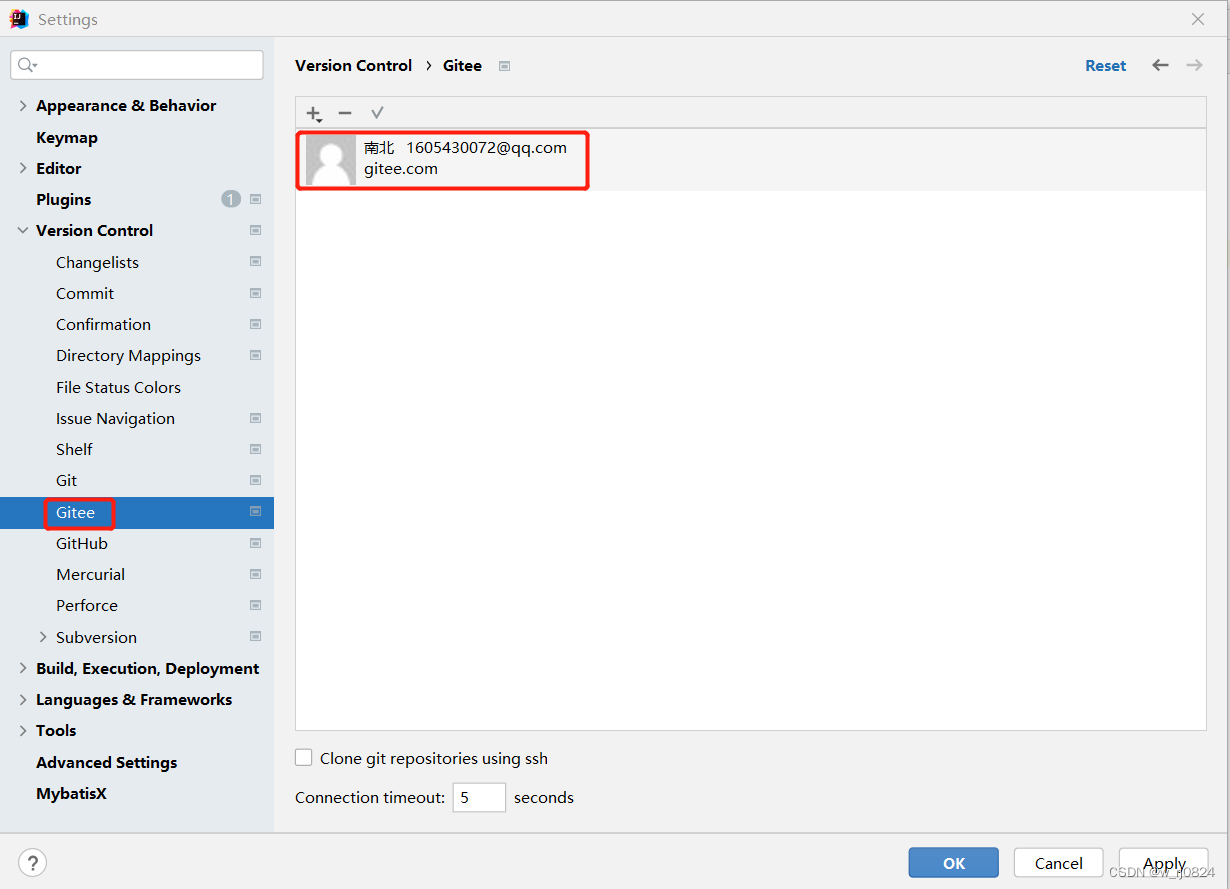Click the set default checkmark icon
Image resolution: width=1230 pixels, height=889 pixels.
pos(377,113)
